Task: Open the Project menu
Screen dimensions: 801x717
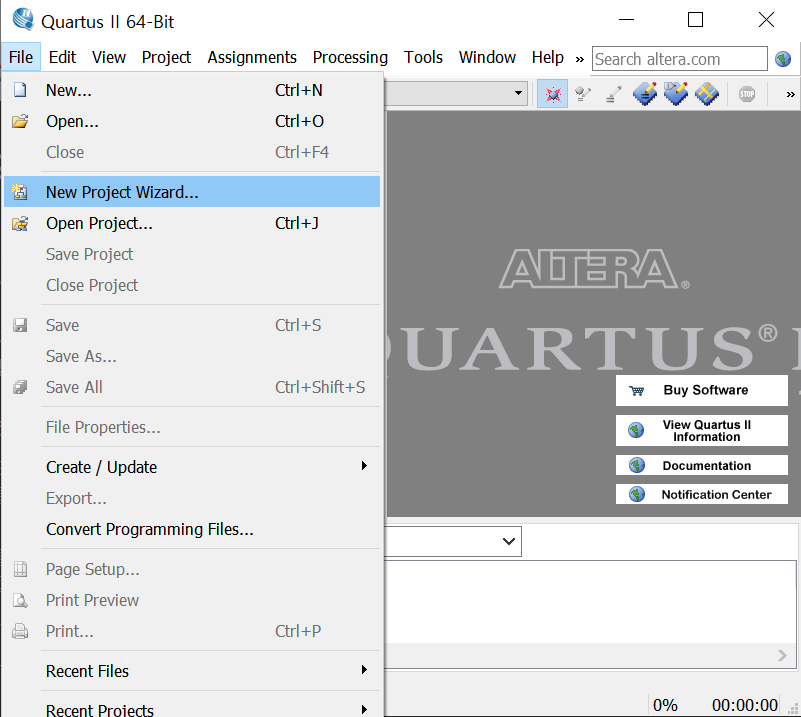Action: coord(166,57)
